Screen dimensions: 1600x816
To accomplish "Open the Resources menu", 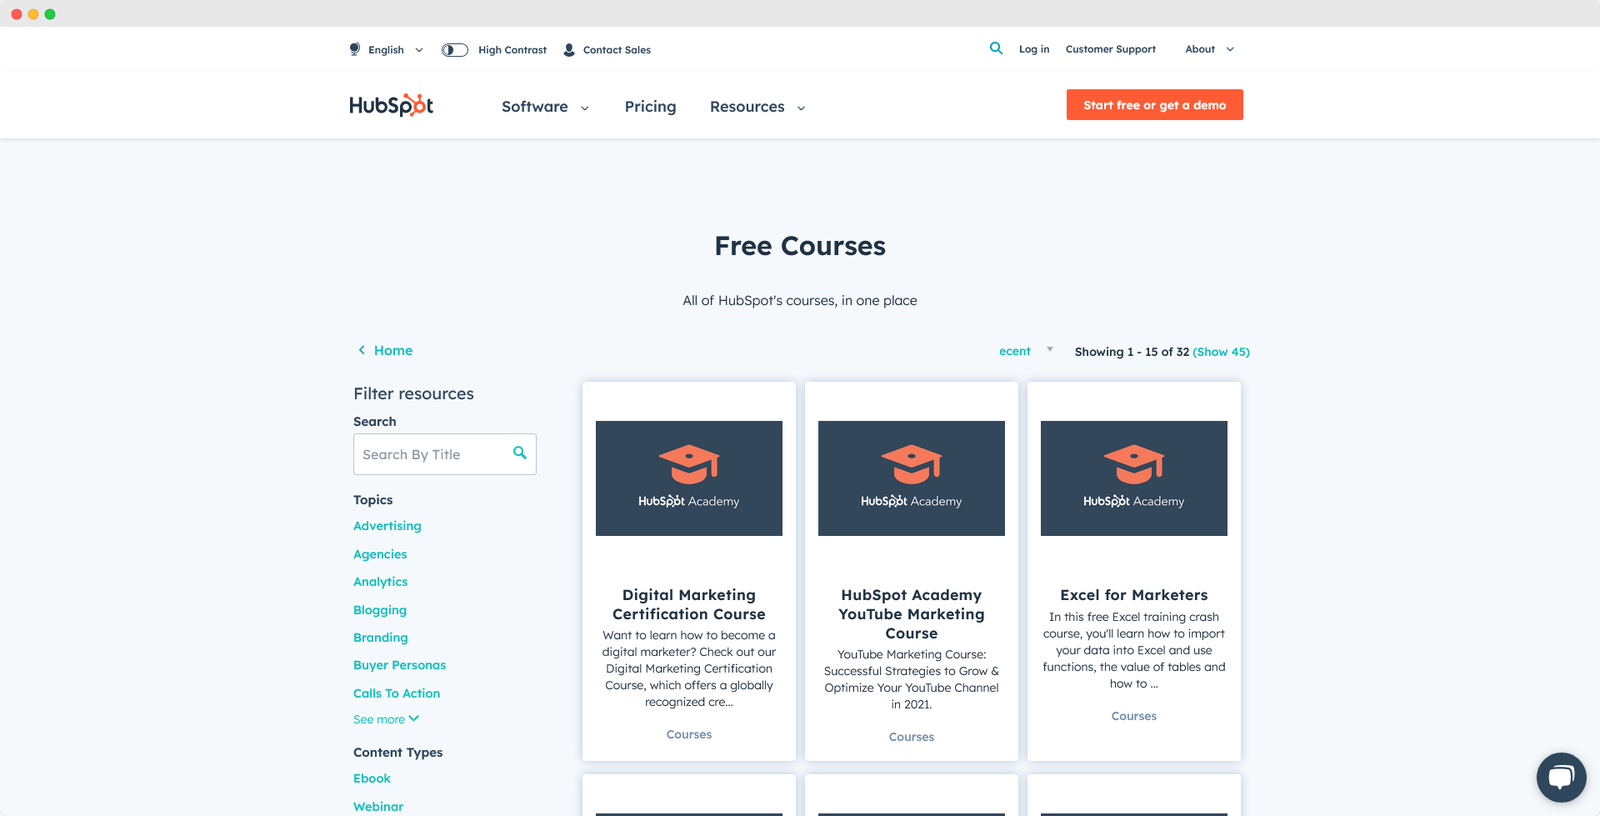I will point(747,107).
